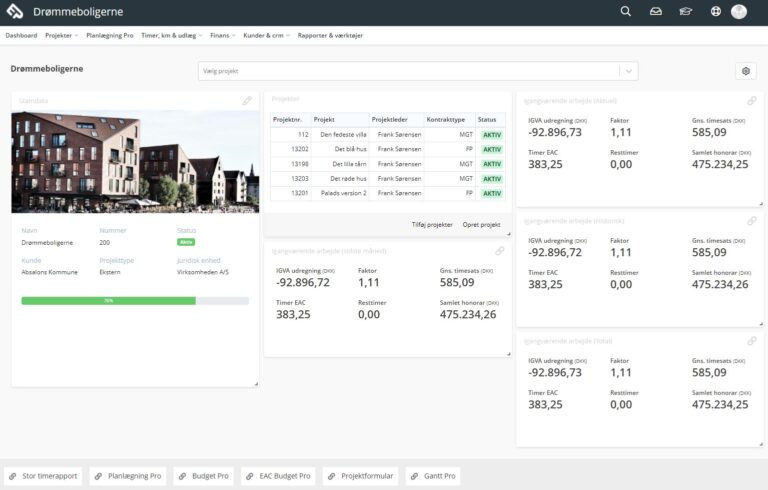768x490 pixels.
Task: Expand the Vælg projekt dropdown arrow
Action: [627, 71]
